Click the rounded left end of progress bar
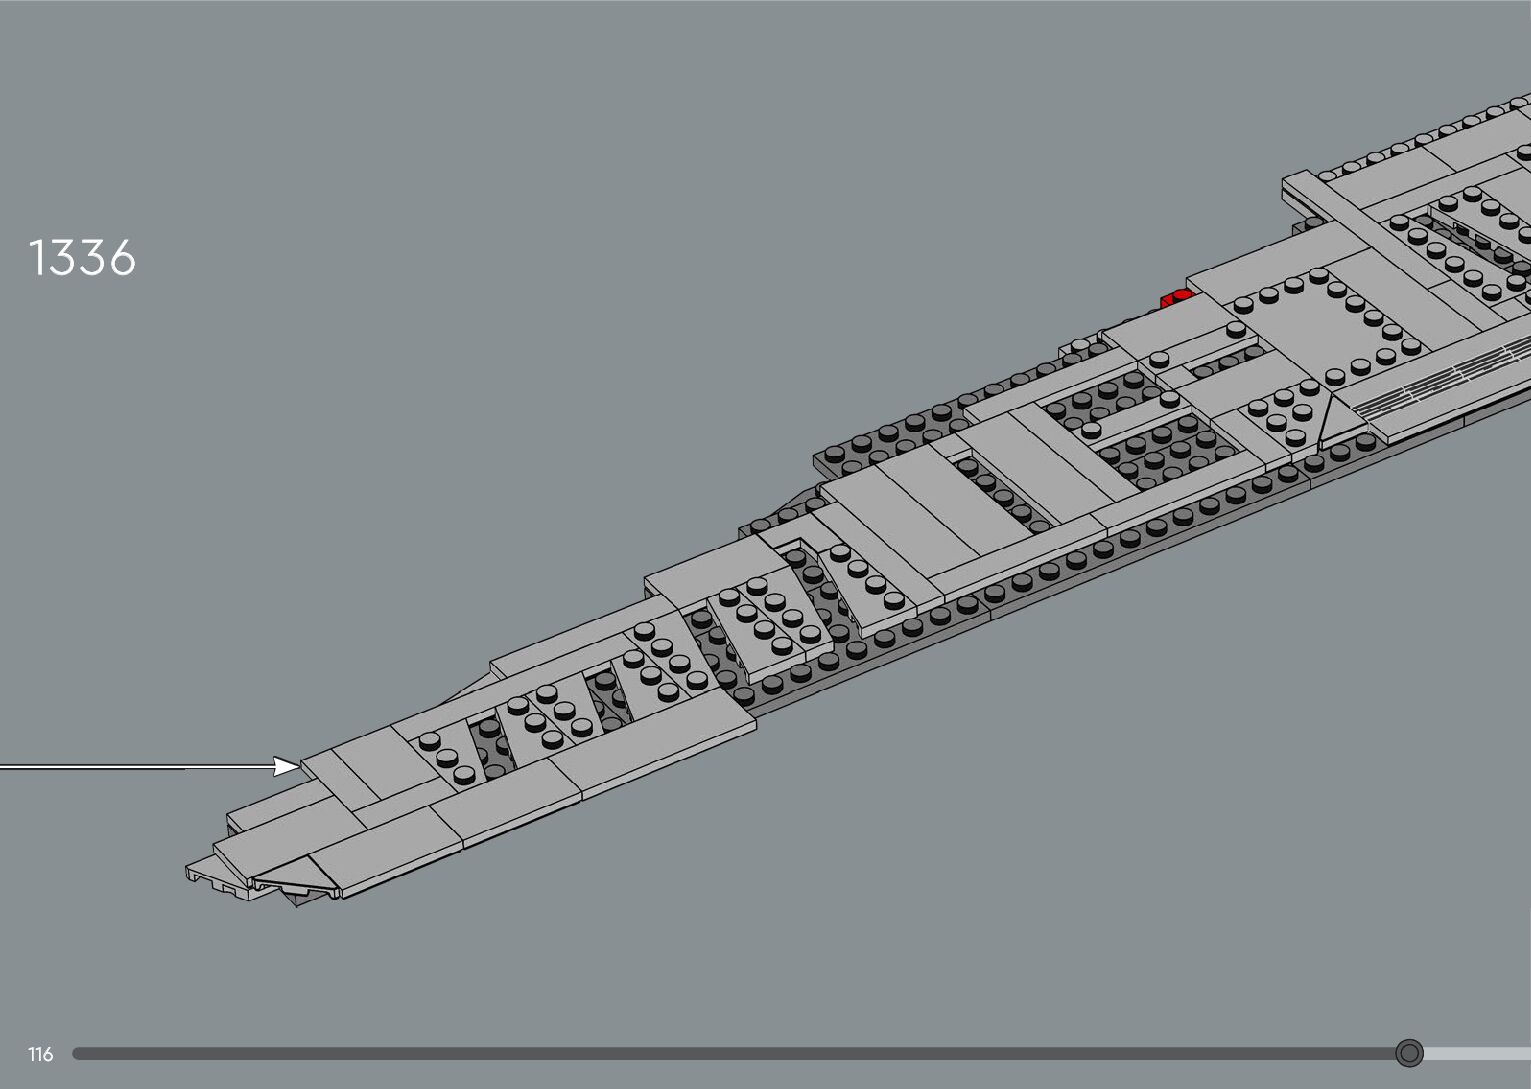Viewport: 1531px width, 1089px height. pos(78,1053)
